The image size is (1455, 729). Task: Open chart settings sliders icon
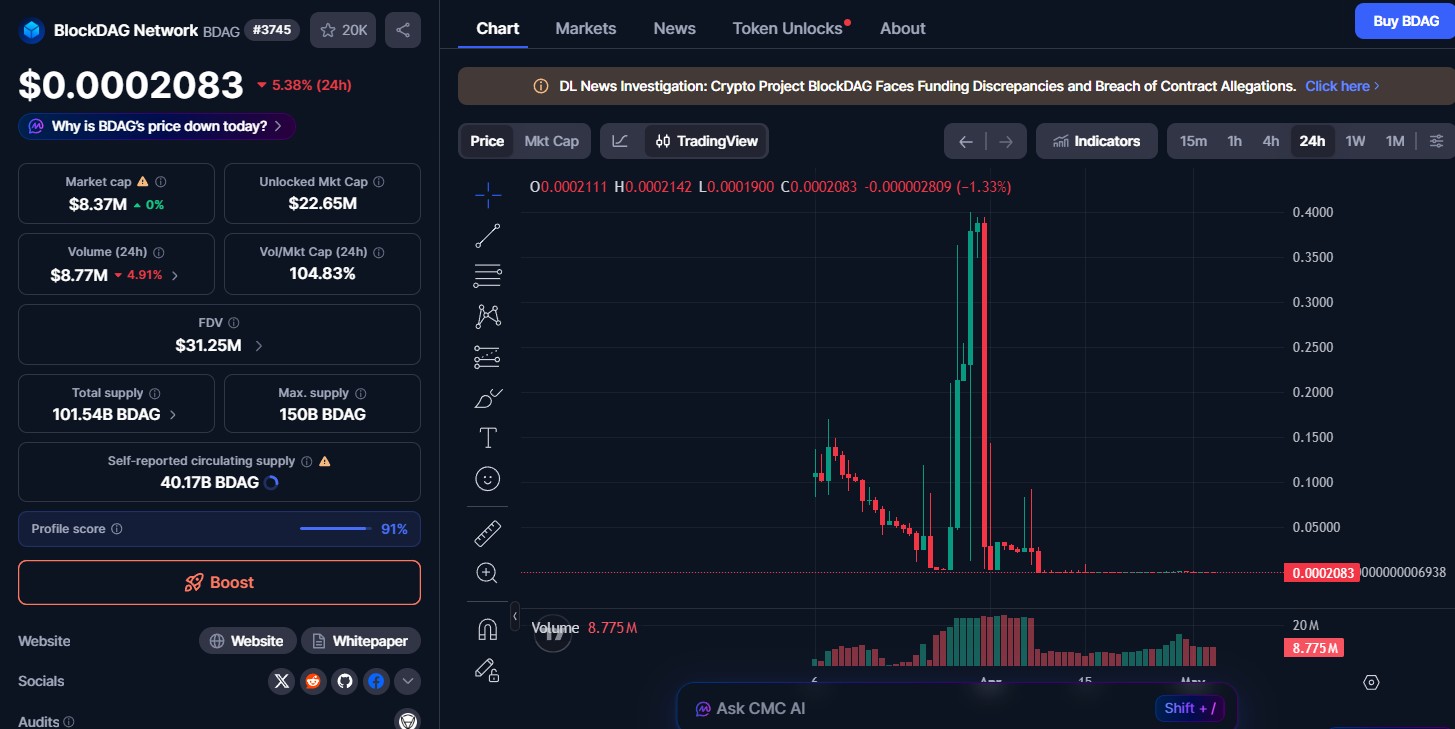(1437, 141)
